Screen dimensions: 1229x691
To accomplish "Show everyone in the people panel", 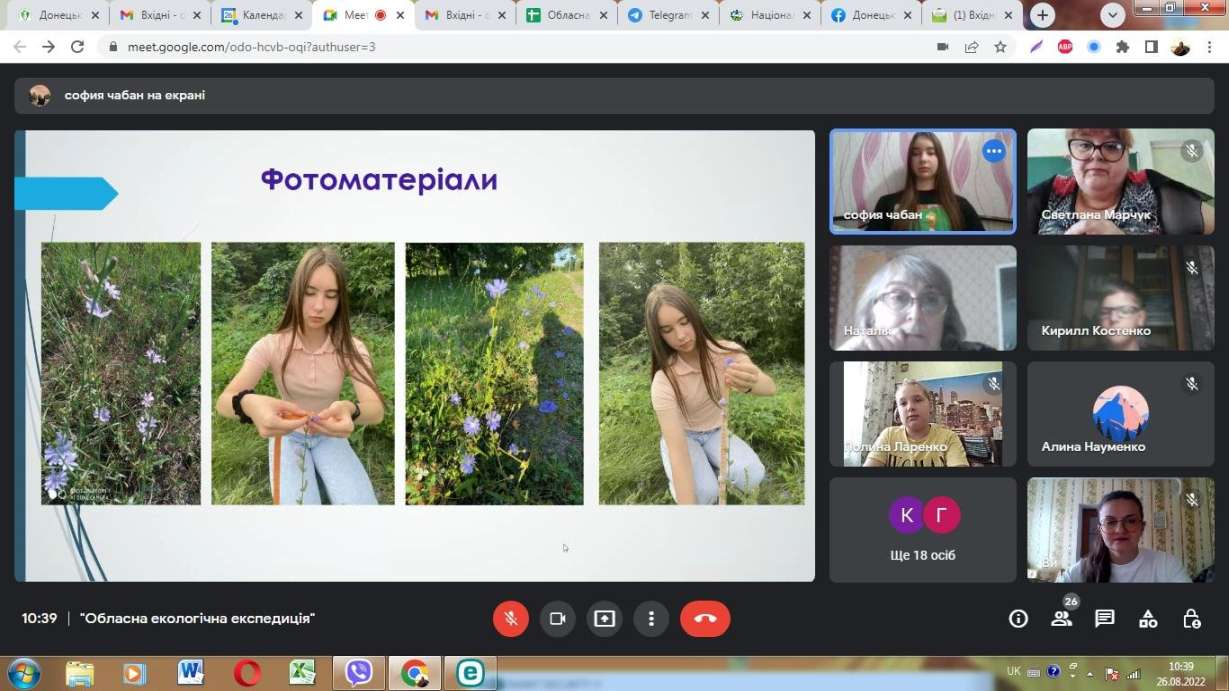I will (1061, 619).
